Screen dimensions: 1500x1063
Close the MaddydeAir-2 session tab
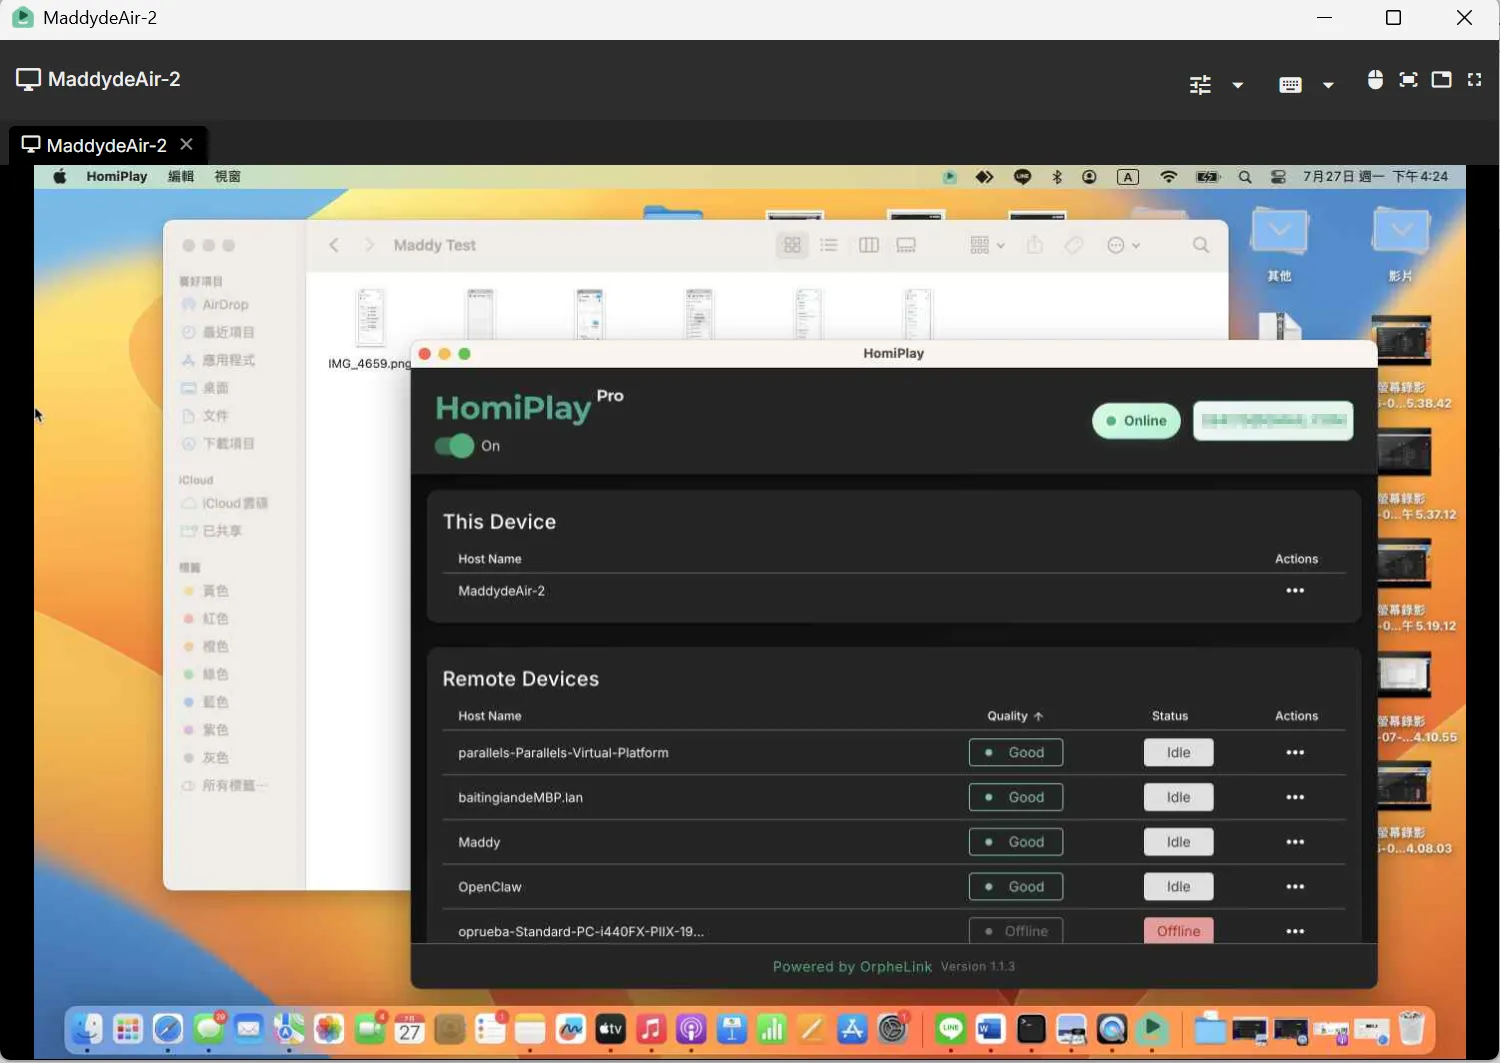(x=186, y=144)
